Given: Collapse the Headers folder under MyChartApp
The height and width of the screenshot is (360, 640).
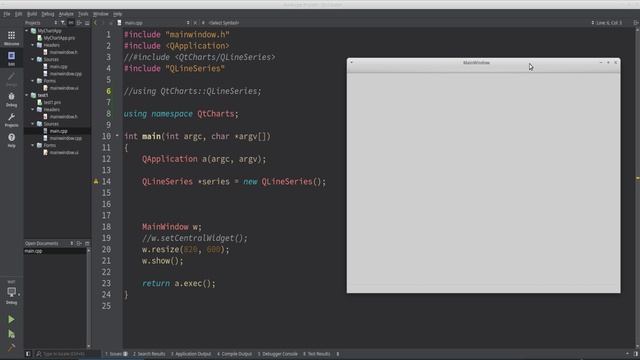Looking at the screenshot, I should pos(33,45).
